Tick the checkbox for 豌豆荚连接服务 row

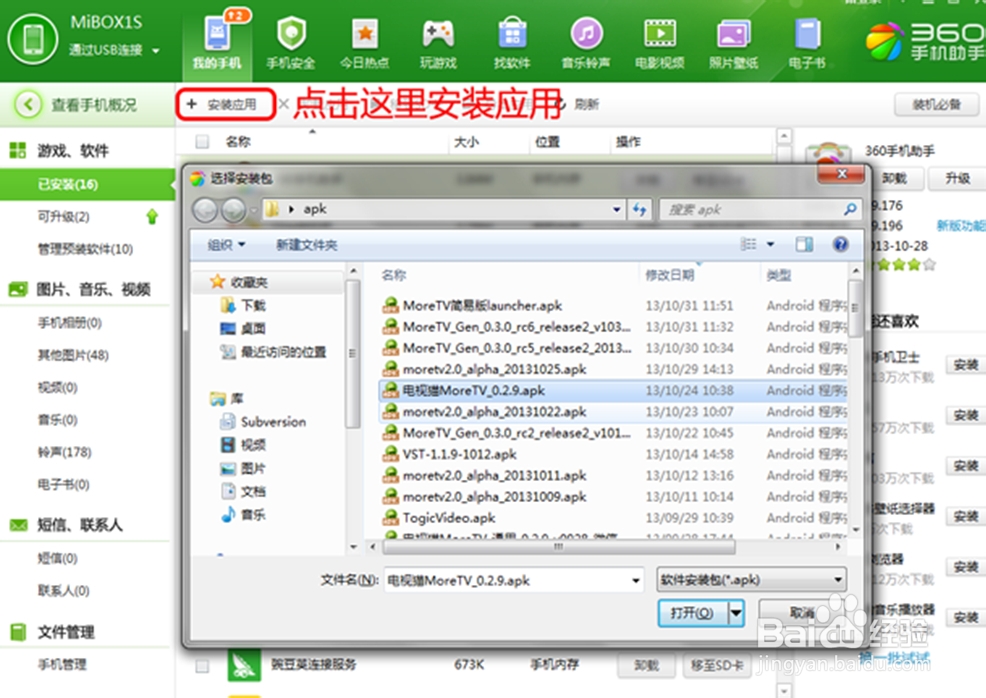click(x=202, y=665)
